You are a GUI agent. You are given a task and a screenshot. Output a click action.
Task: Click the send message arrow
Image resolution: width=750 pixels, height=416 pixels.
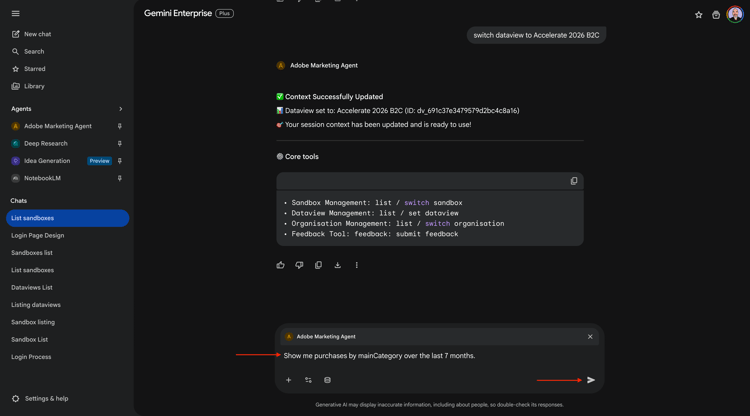tap(591, 380)
